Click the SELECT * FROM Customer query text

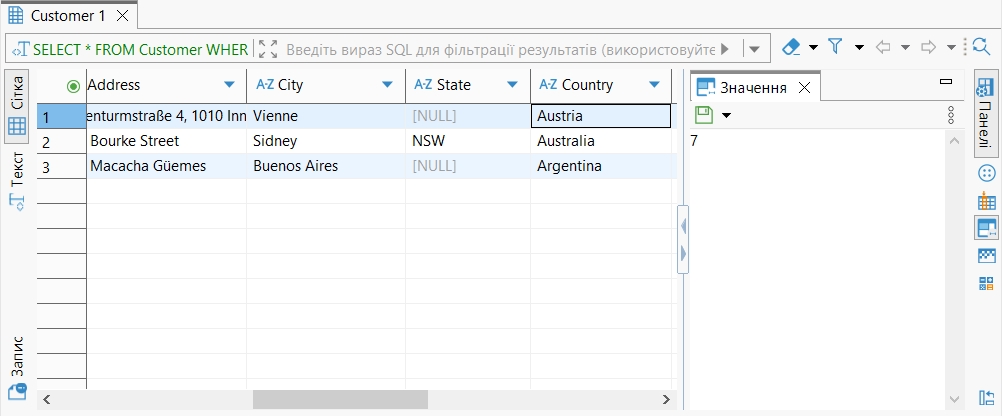[140, 50]
